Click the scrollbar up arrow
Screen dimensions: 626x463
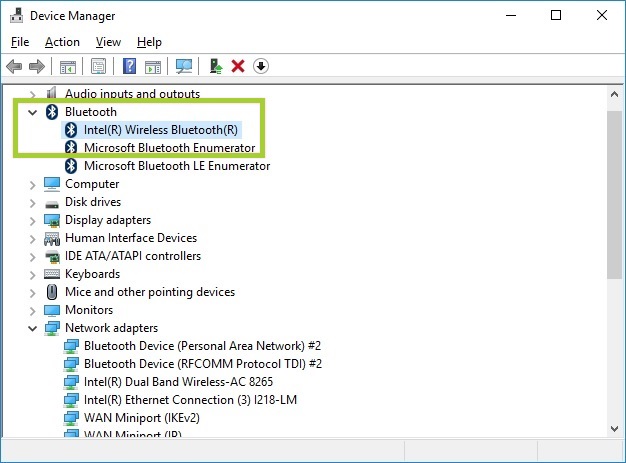pos(614,95)
